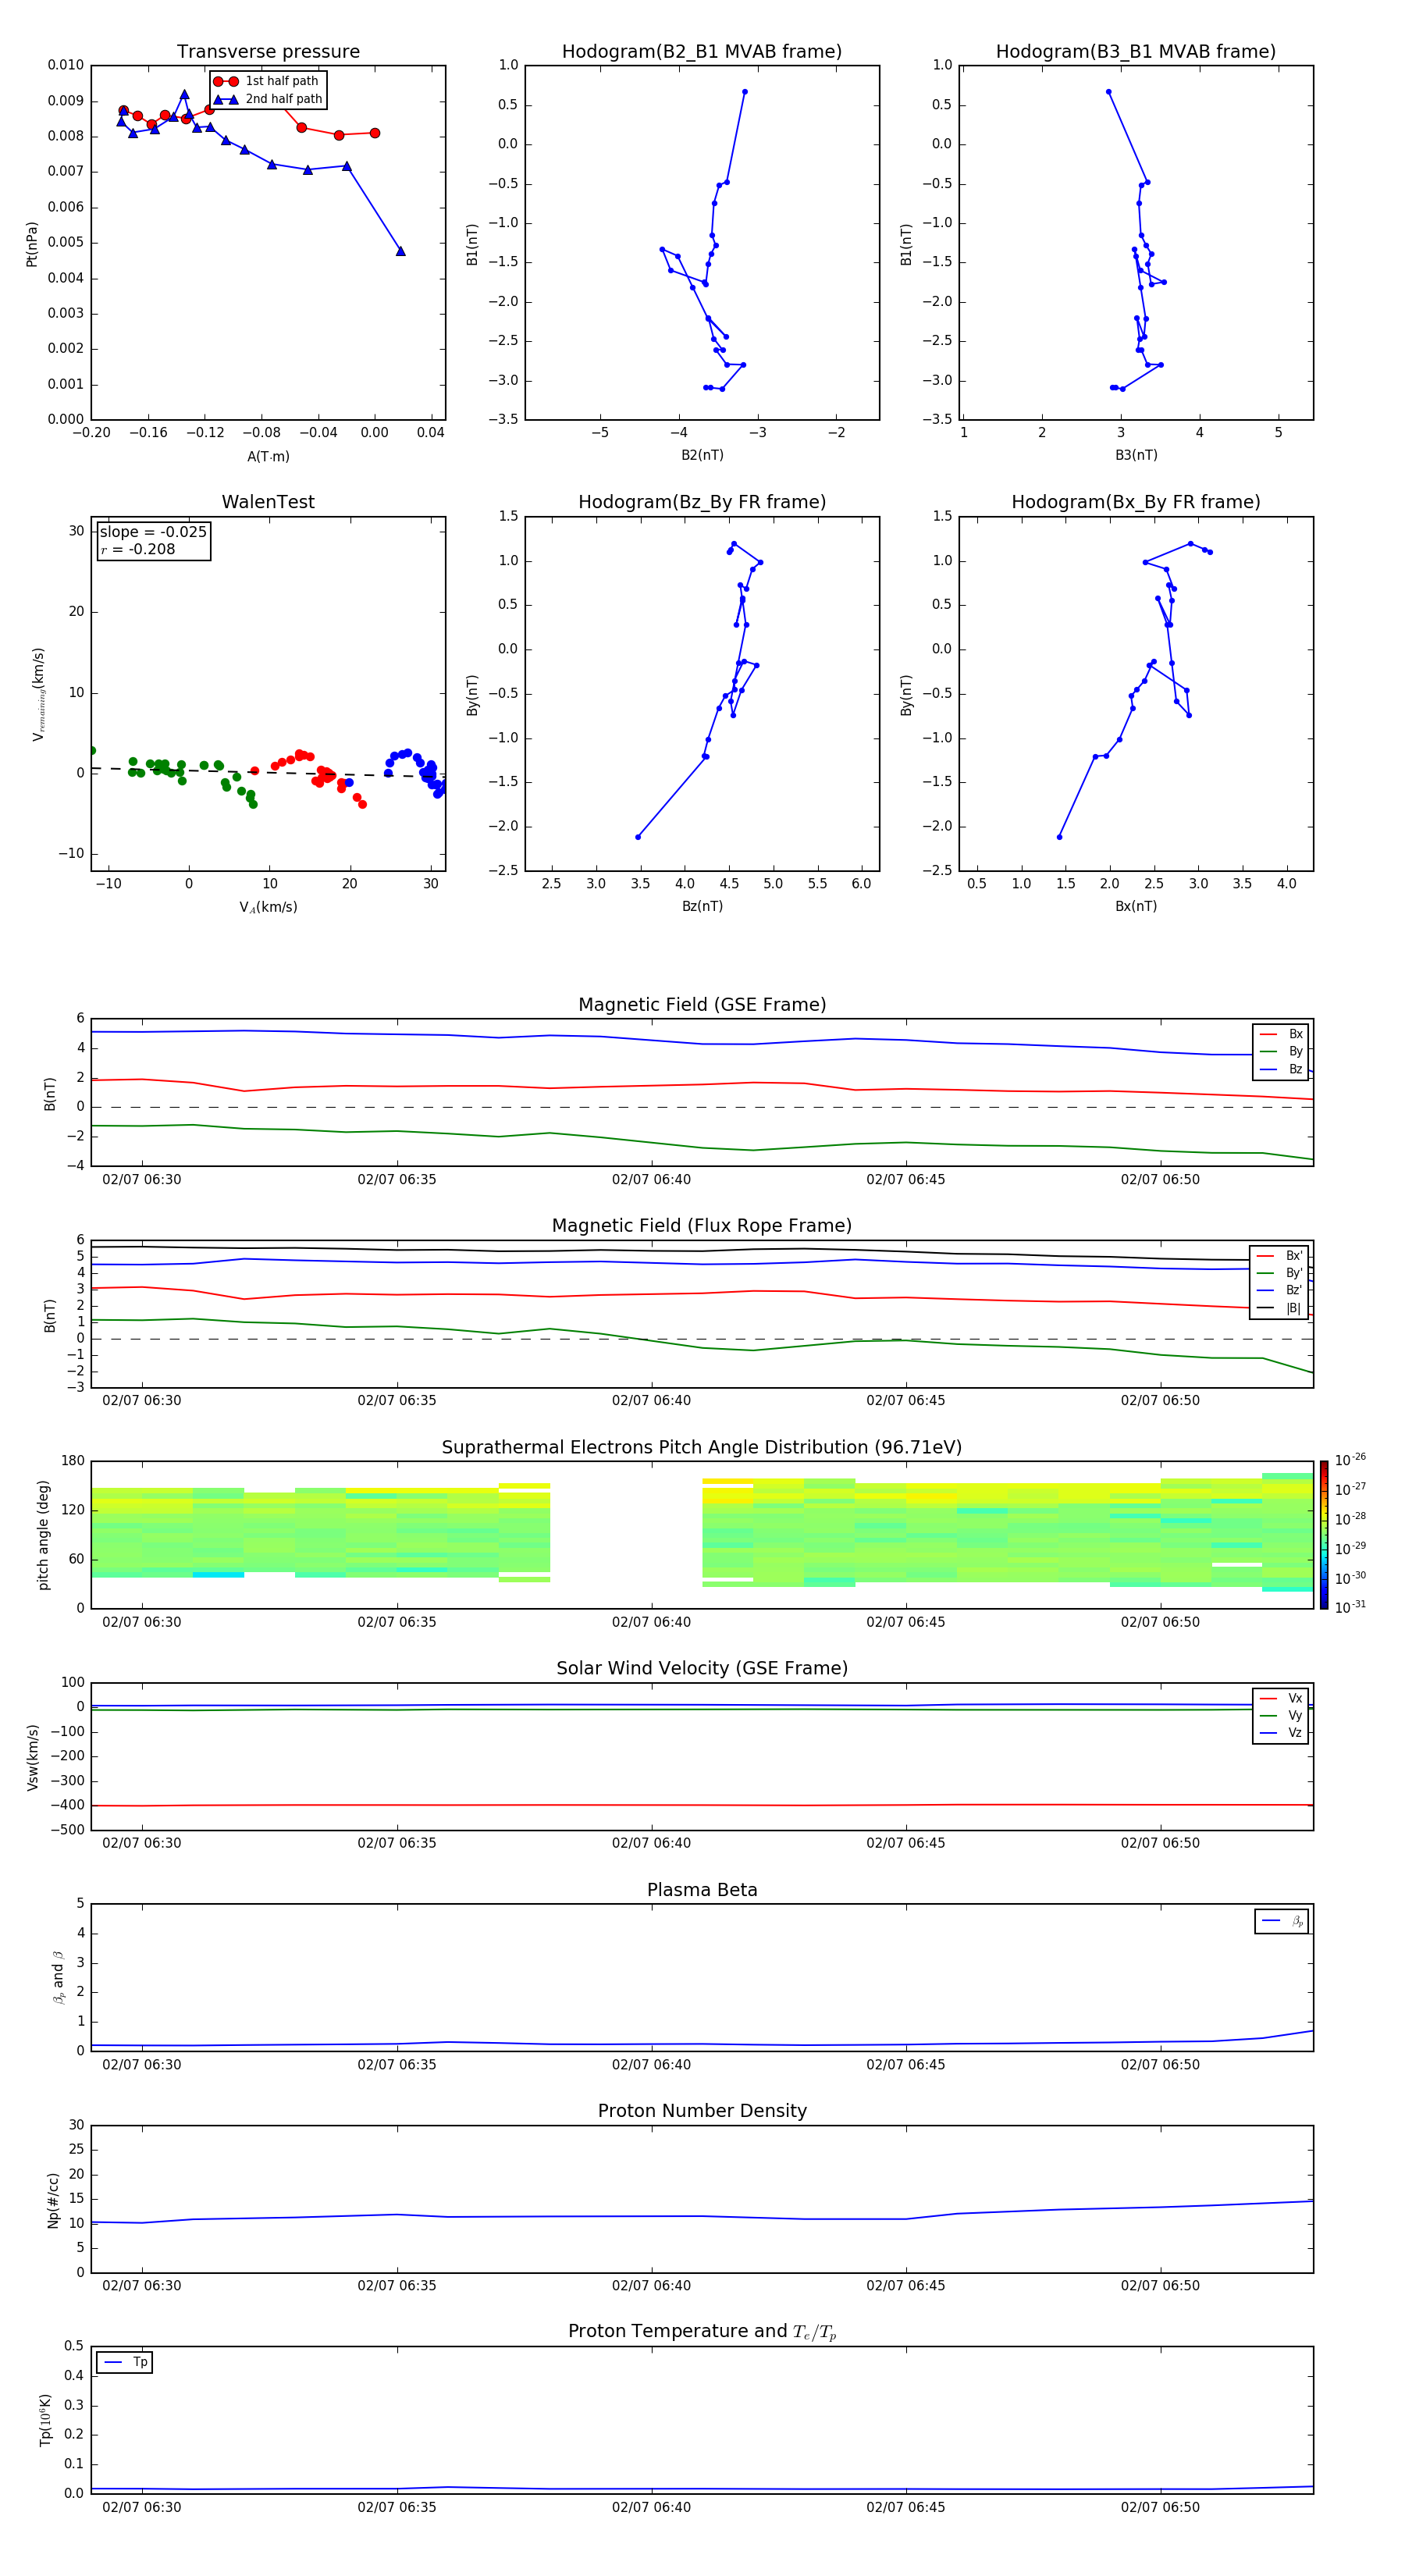Click the 'Hodogram(Bx_By FR frame)' title
Image resolution: width=1405 pixels, height=2576 pixels.
click(x=1136, y=502)
